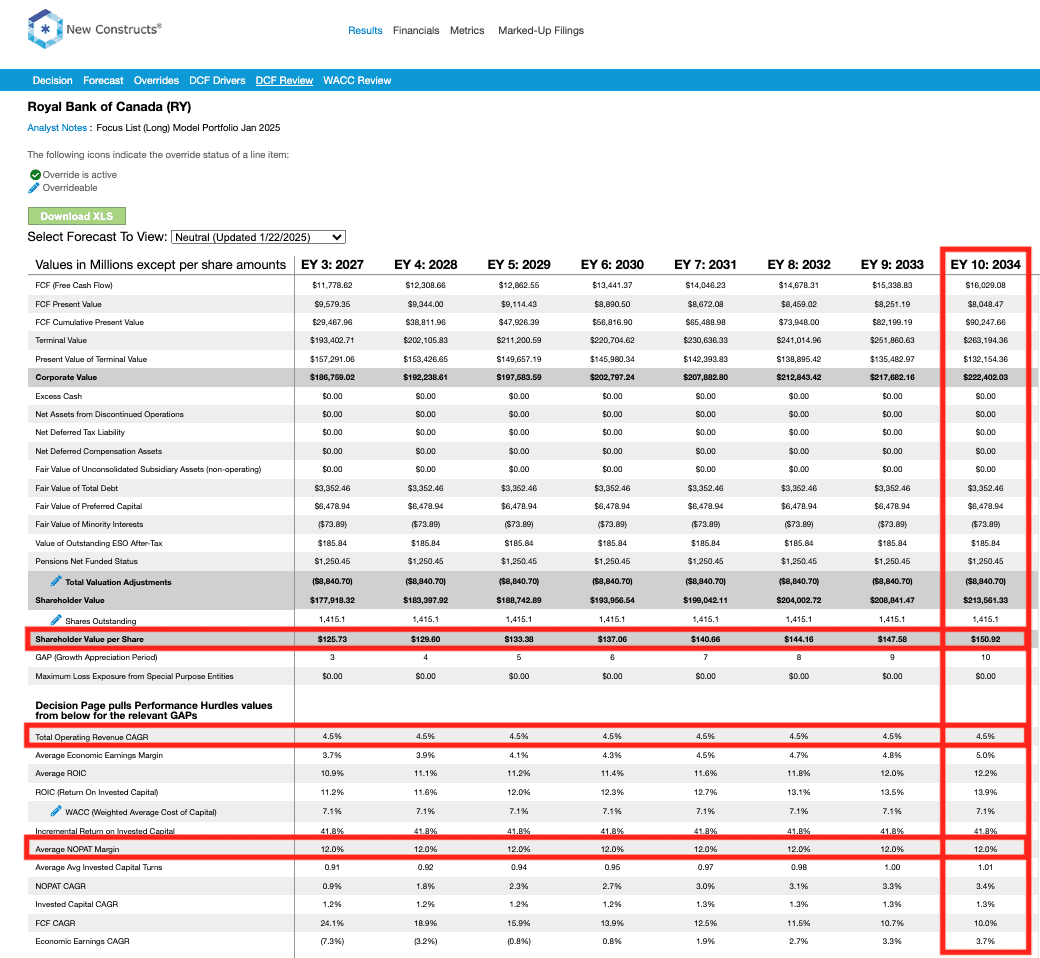Image resolution: width=1040 pixels, height=958 pixels.
Task: Click the Pensions Net Funded Status label
Action: (86, 561)
